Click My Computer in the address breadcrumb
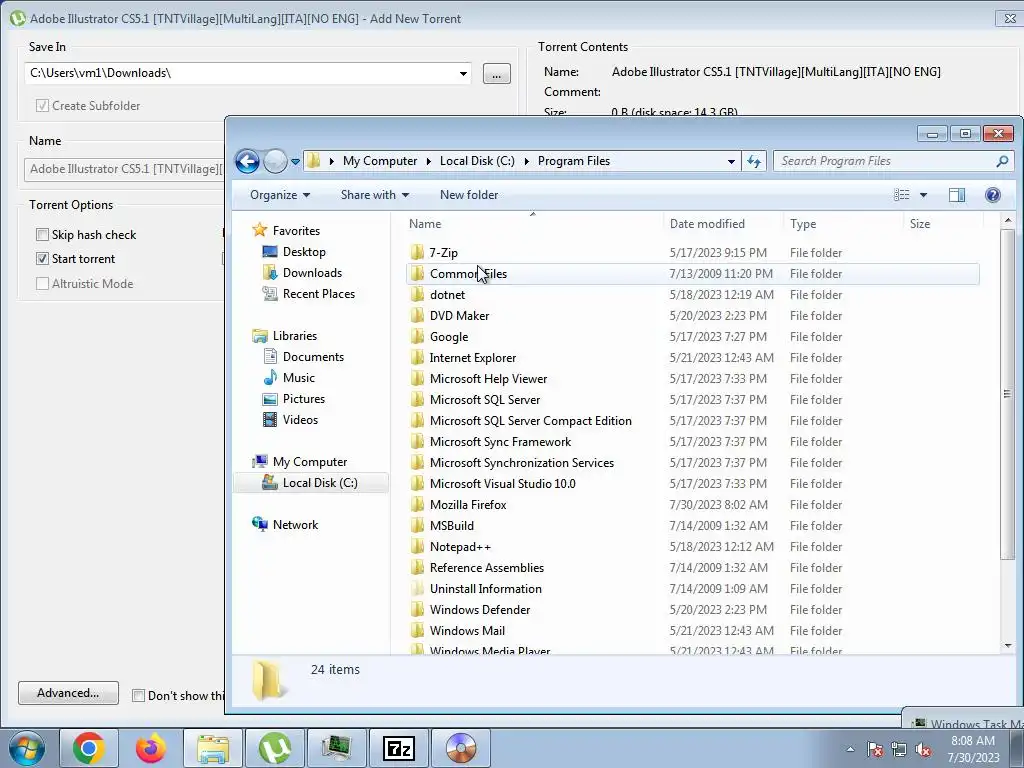The height and width of the screenshot is (768, 1024). pyautogui.click(x=379, y=161)
